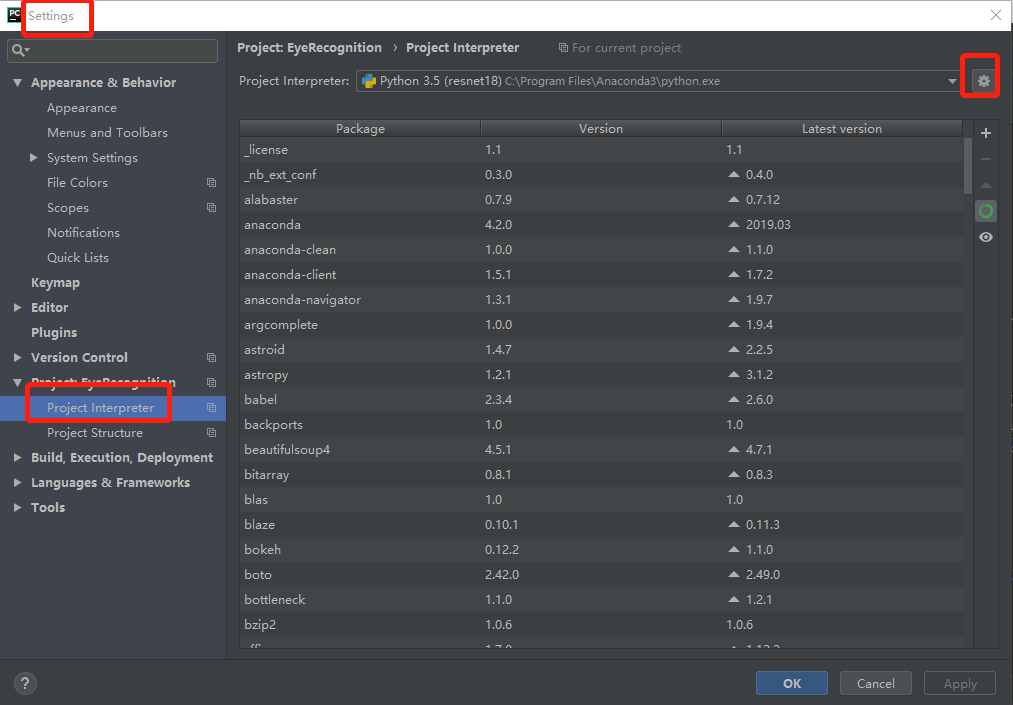Click the Python icon in interpreter field
Viewport: 1013px width, 705px height.
click(369, 81)
